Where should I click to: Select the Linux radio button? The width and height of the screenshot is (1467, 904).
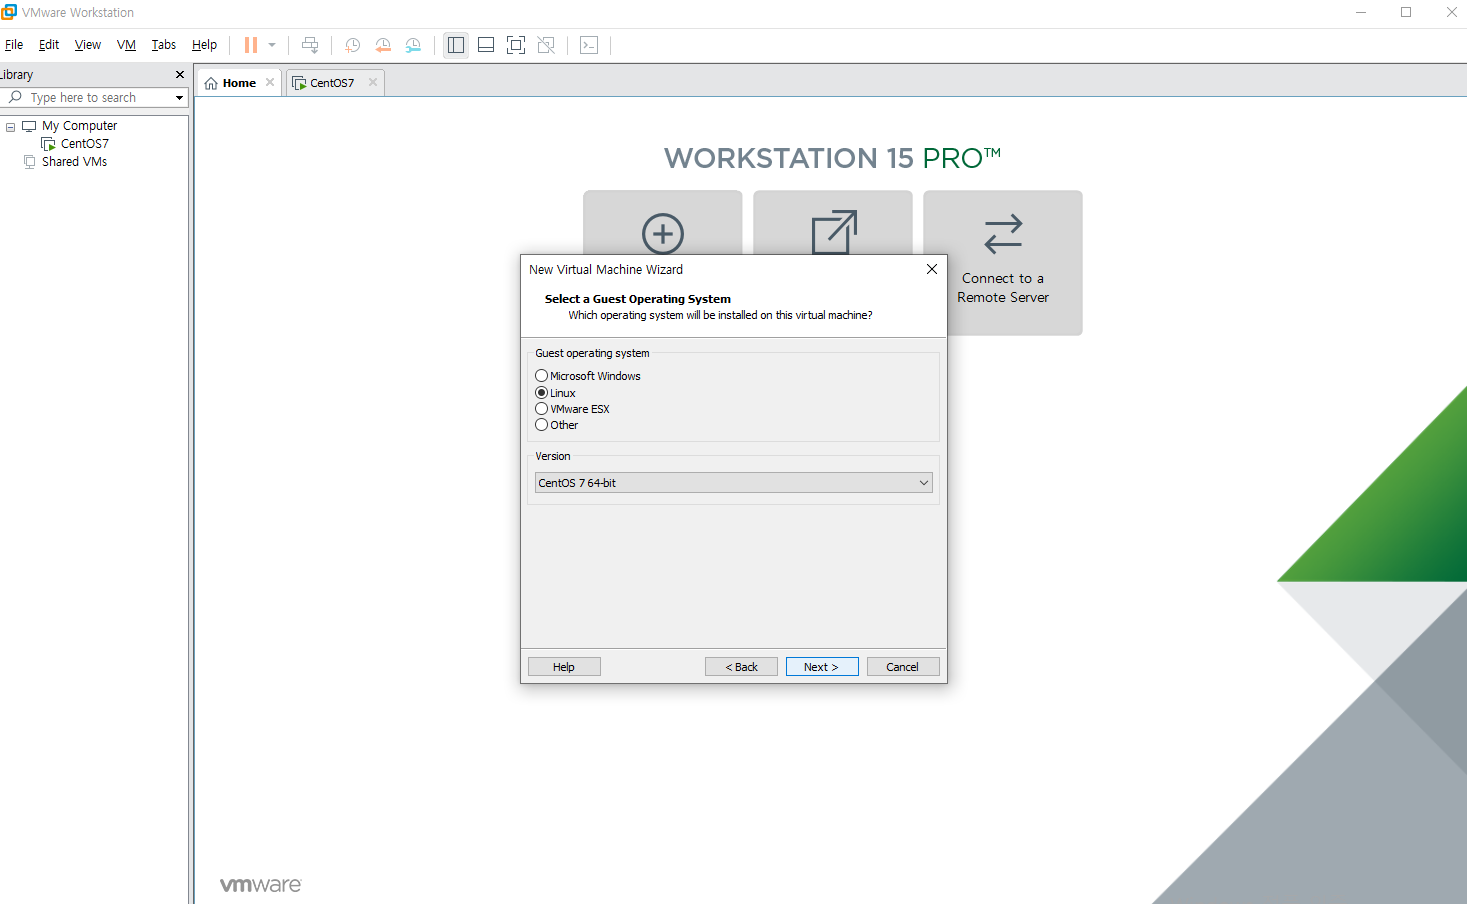click(x=541, y=393)
